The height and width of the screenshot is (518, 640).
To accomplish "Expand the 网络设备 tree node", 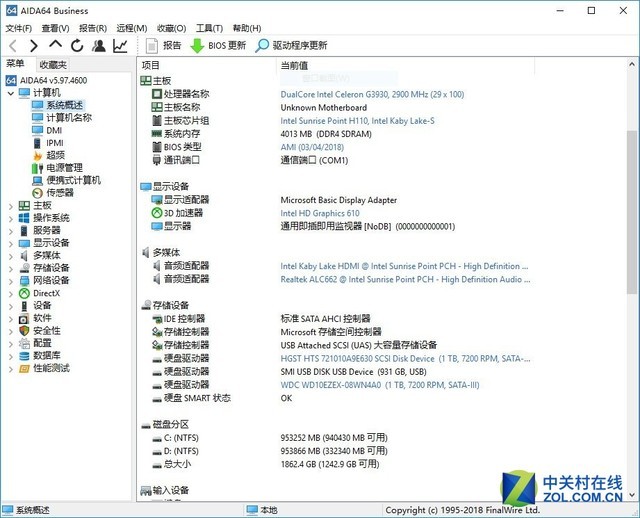I will [11, 281].
